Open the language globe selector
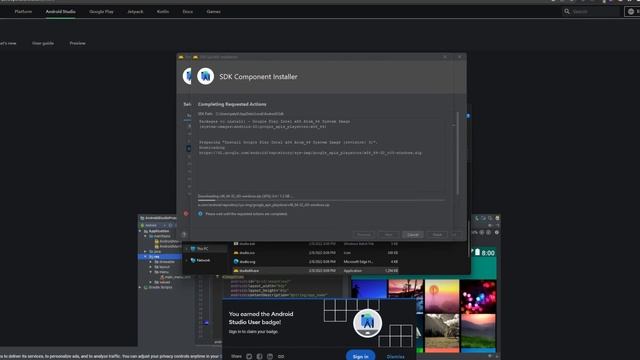This screenshot has height=360, width=640. click(631, 11)
